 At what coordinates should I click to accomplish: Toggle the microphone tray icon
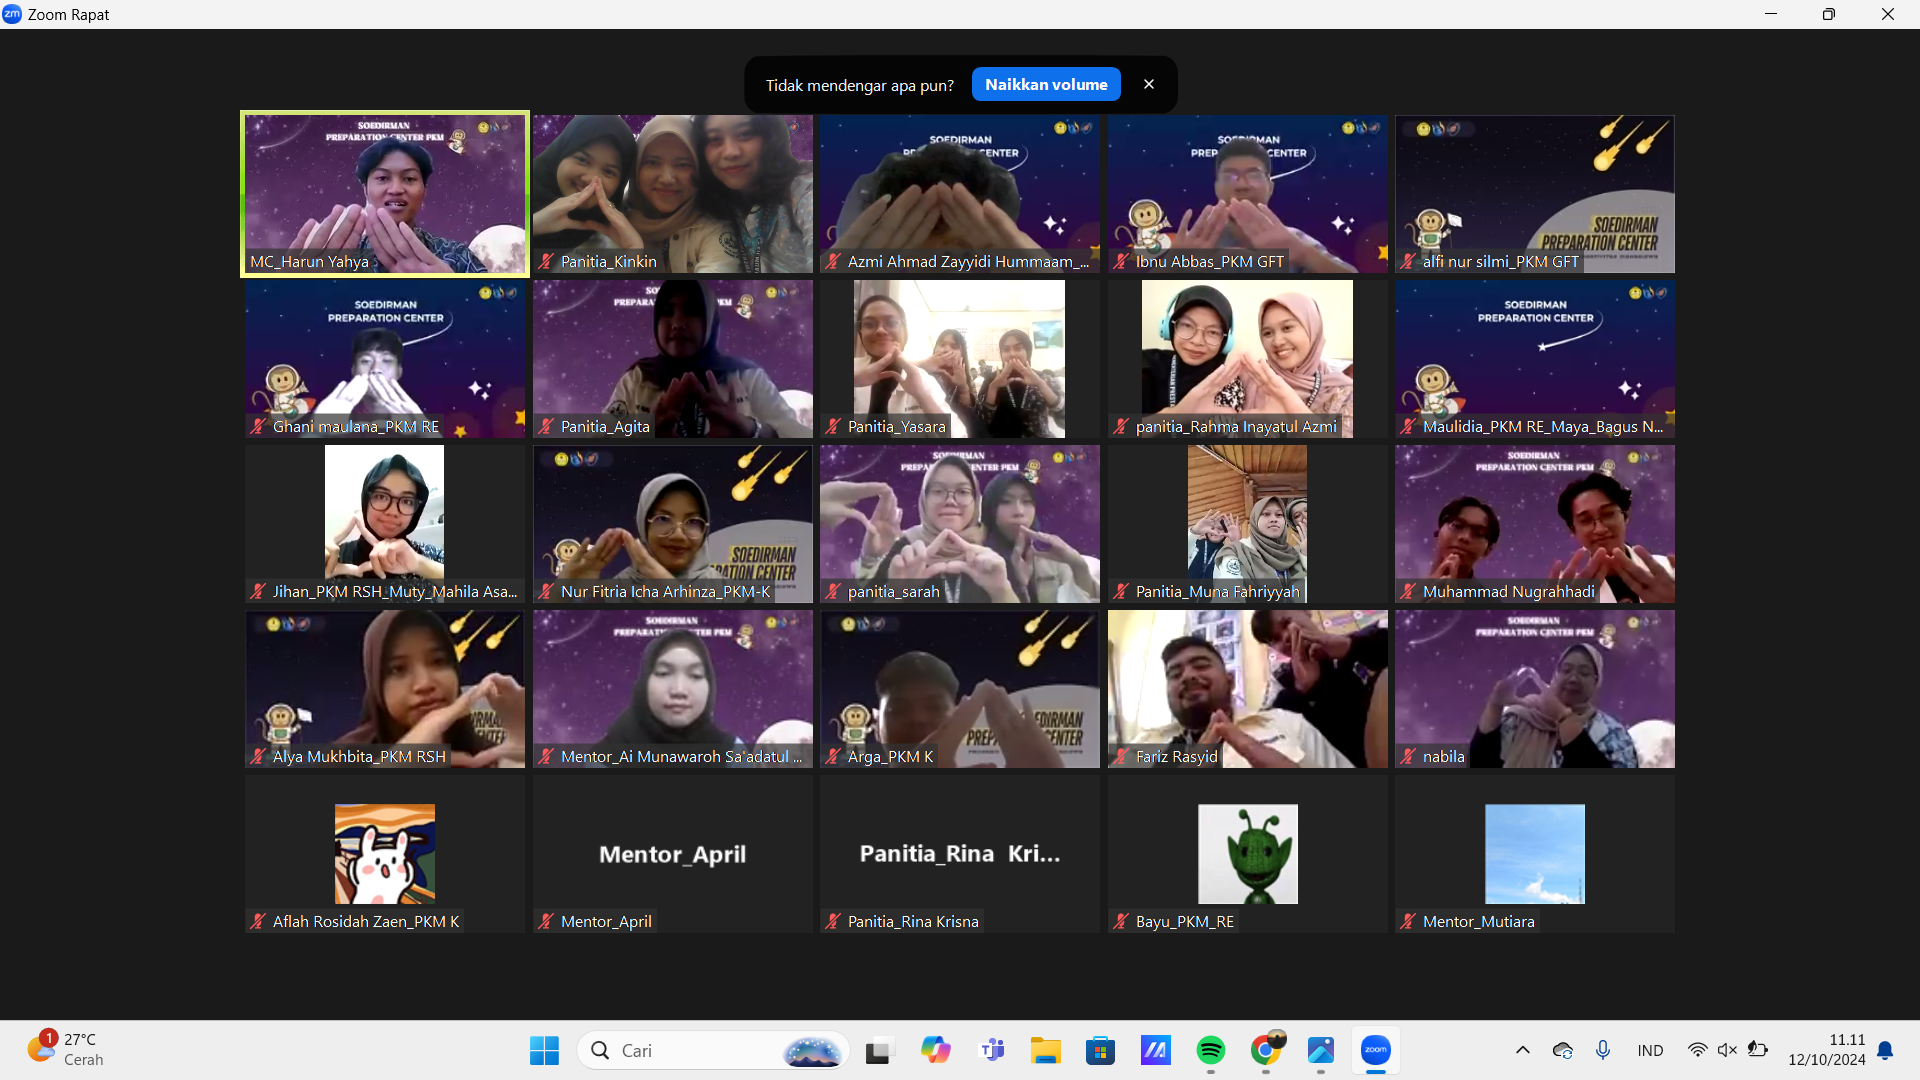coord(1603,1050)
